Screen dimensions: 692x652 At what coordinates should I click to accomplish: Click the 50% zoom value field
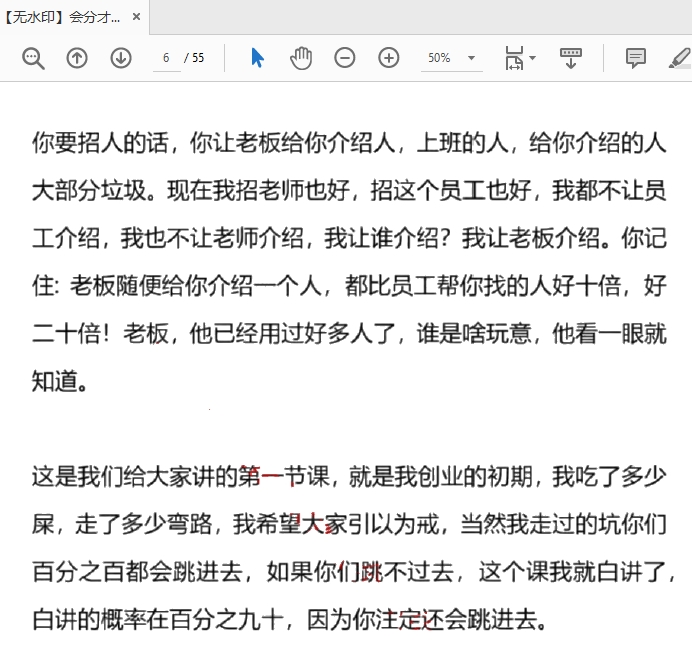click(439, 58)
